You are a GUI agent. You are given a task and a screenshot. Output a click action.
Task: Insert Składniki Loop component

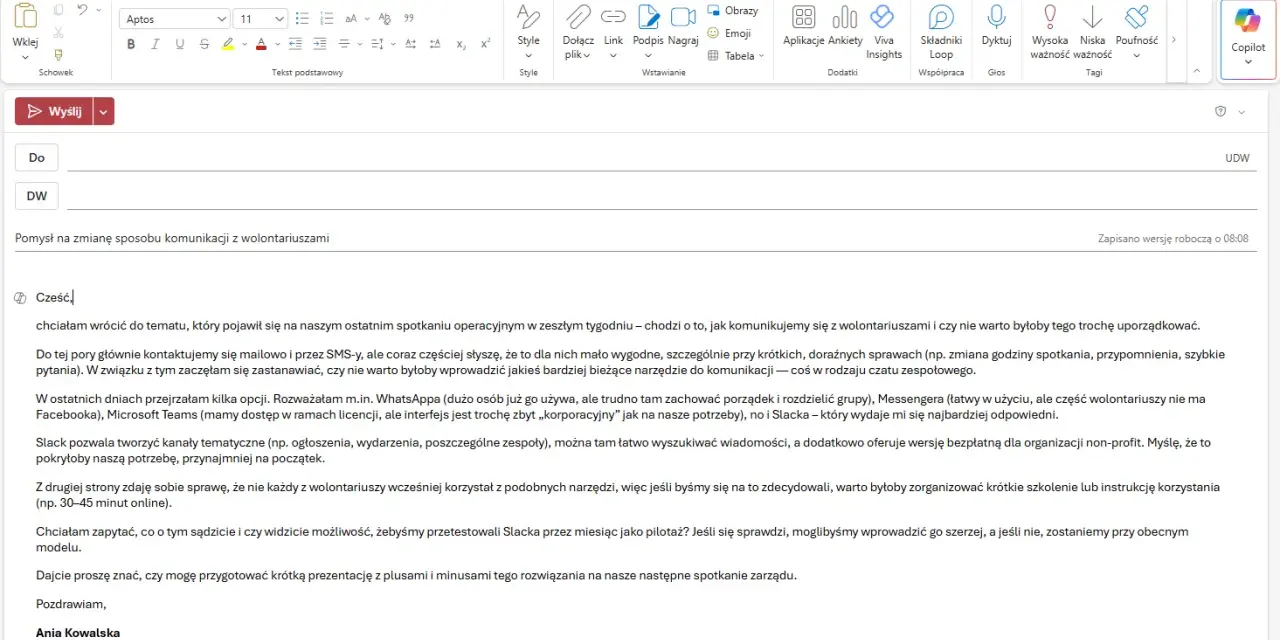(941, 31)
